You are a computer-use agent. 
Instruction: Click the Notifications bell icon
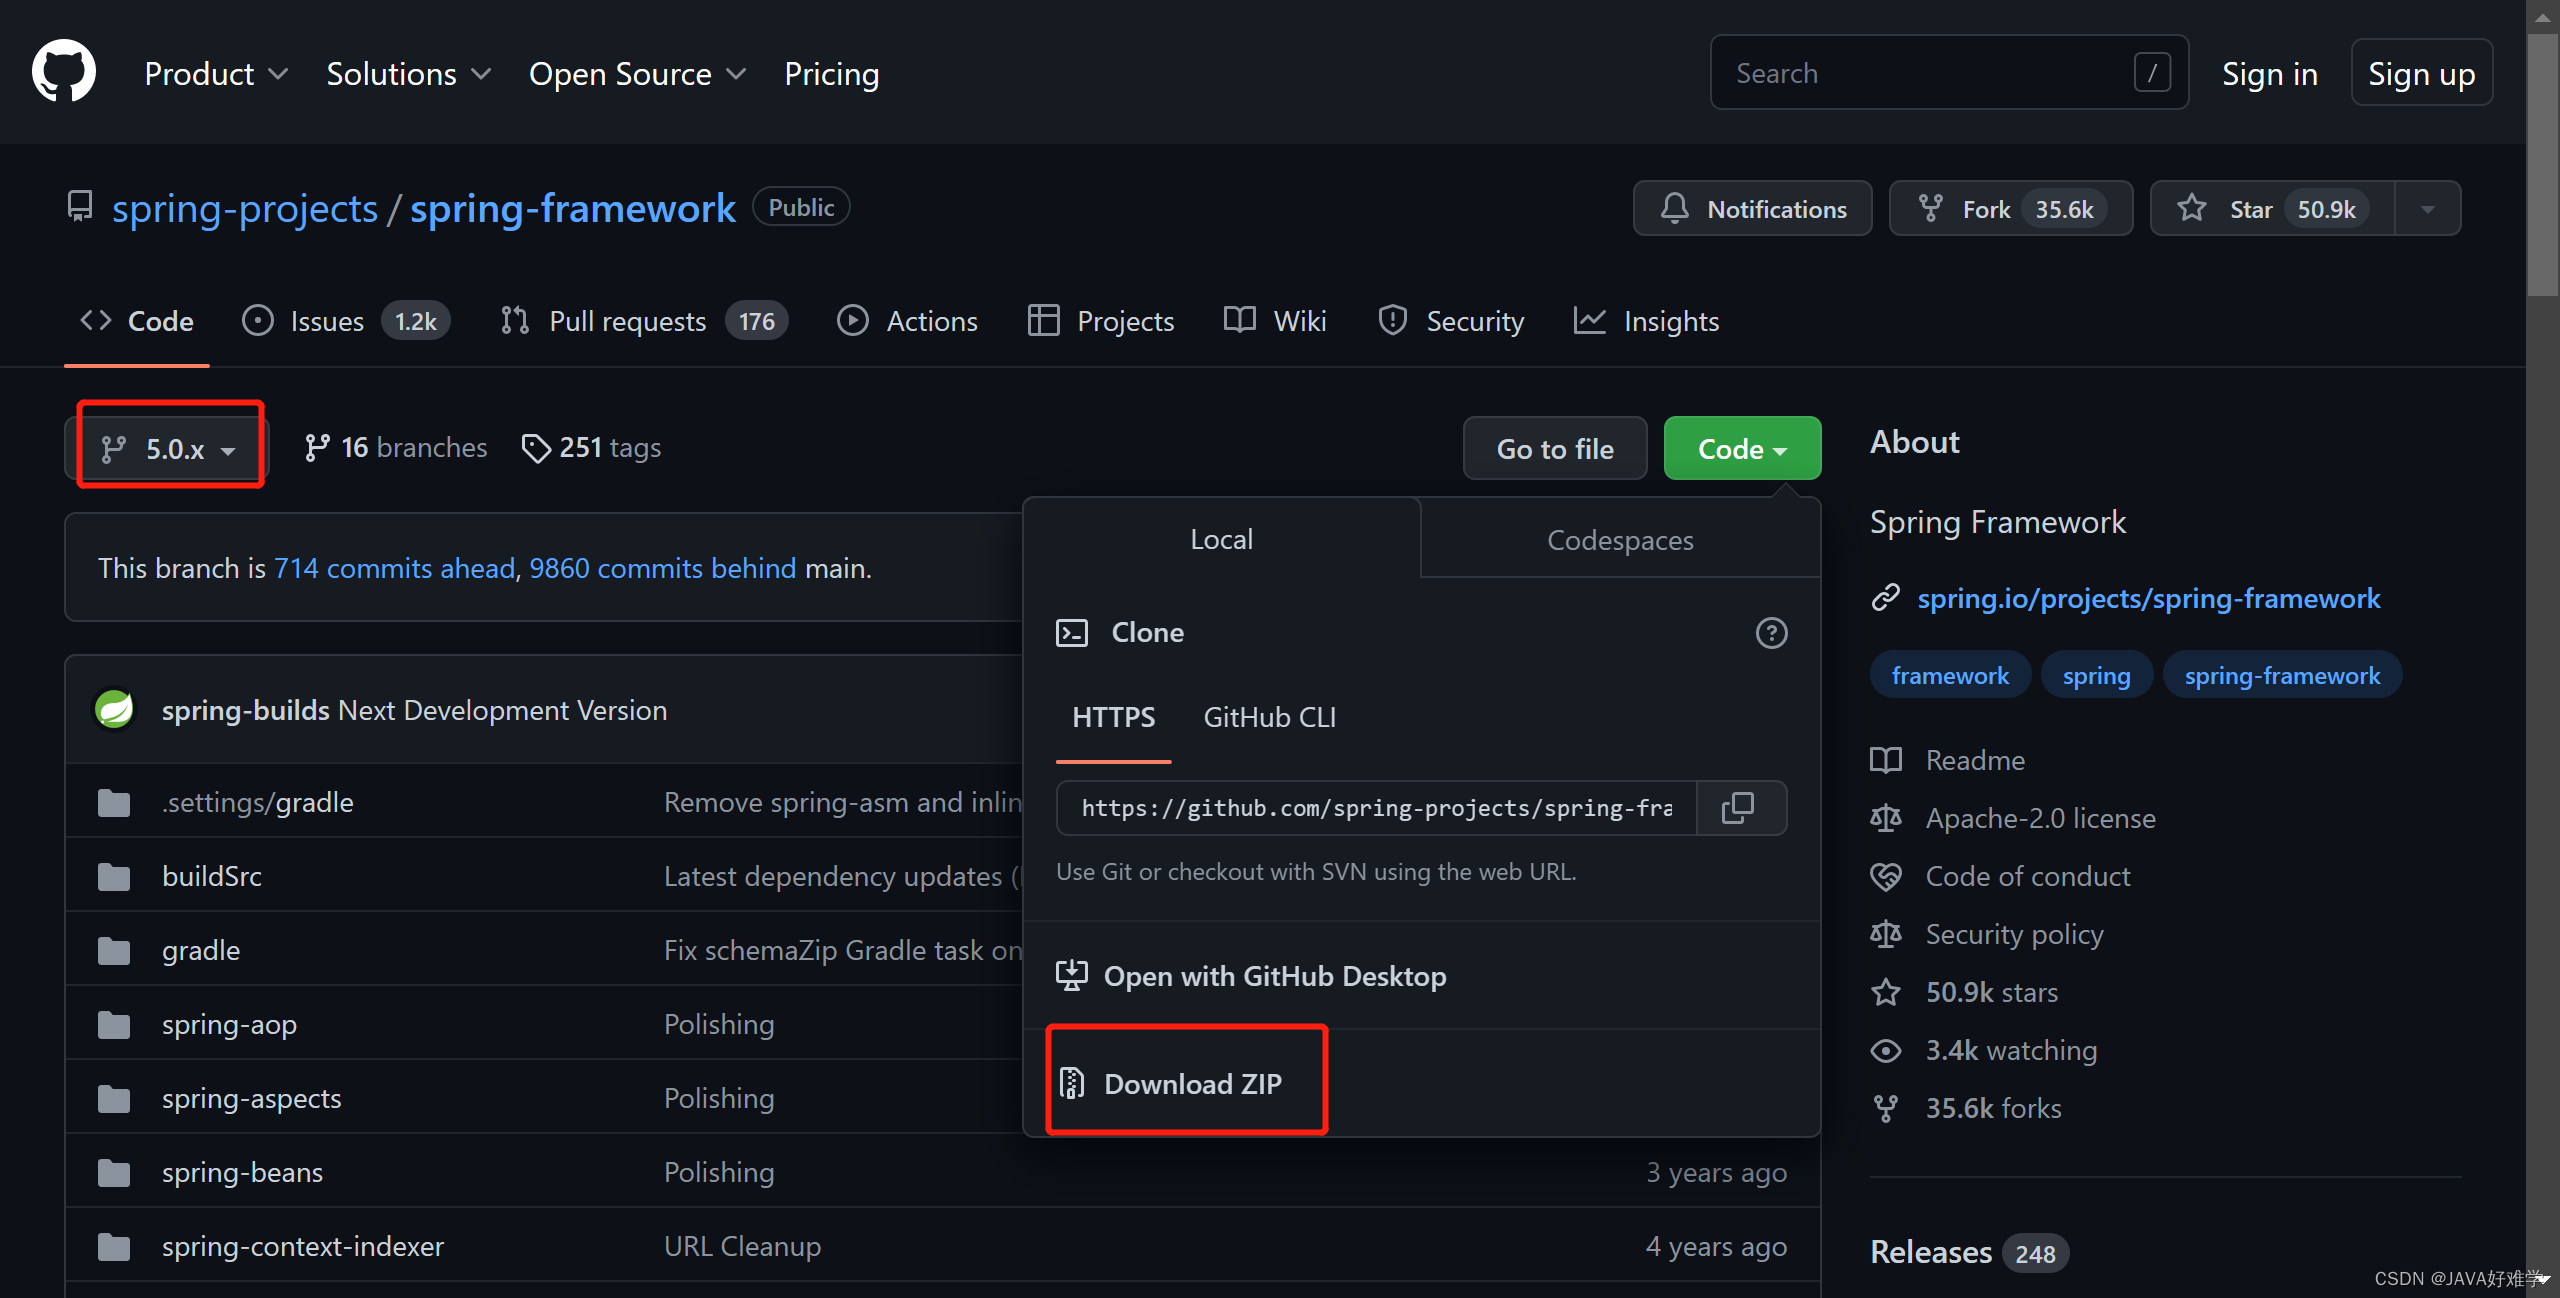(x=1675, y=208)
